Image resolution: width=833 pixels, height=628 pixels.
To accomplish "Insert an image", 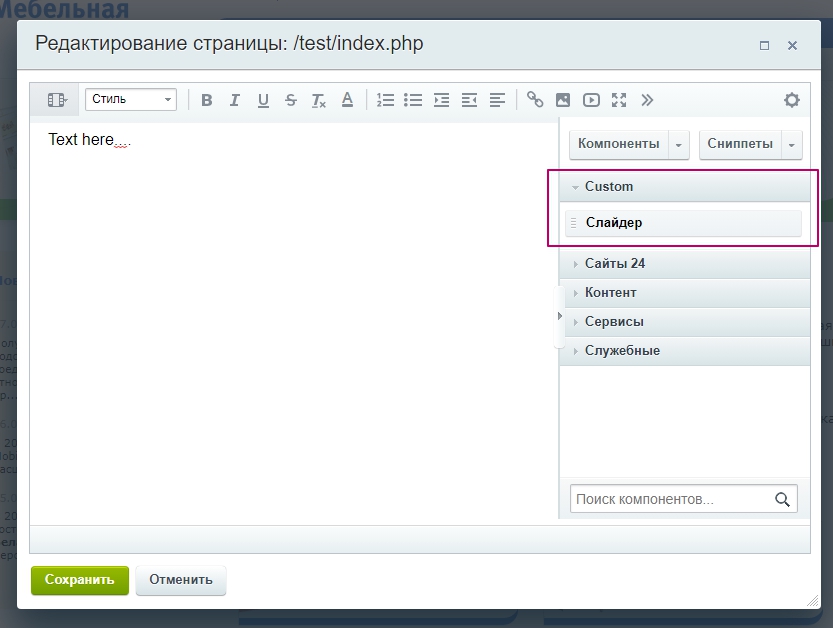I will click(563, 100).
